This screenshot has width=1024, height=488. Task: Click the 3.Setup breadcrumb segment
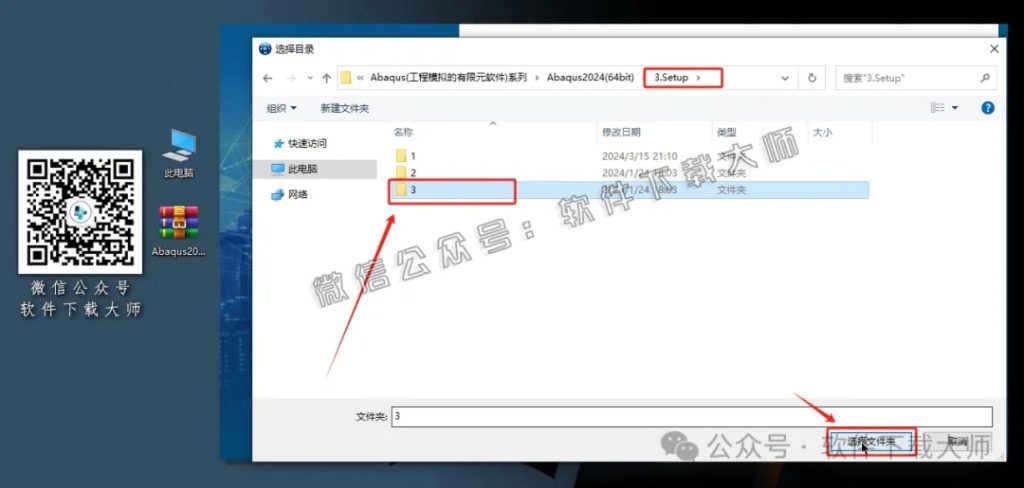click(671, 77)
